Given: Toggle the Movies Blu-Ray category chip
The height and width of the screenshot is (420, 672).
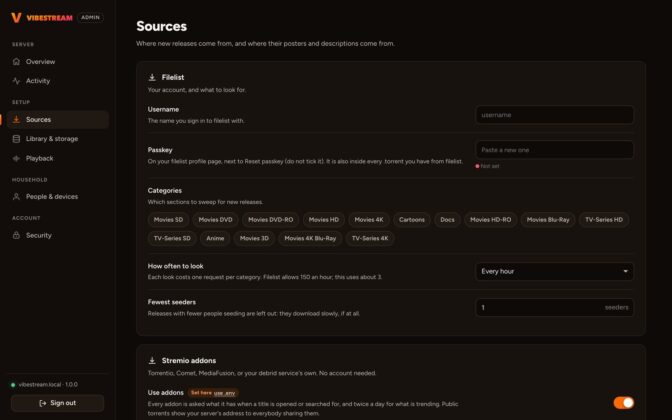Looking at the screenshot, I should (x=548, y=220).
